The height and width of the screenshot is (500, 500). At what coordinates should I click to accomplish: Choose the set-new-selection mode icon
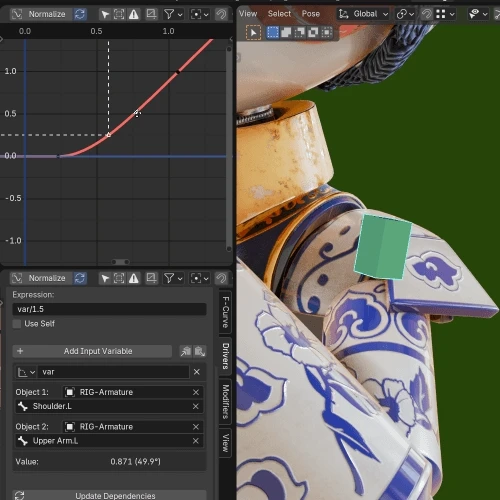coord(273,32)
